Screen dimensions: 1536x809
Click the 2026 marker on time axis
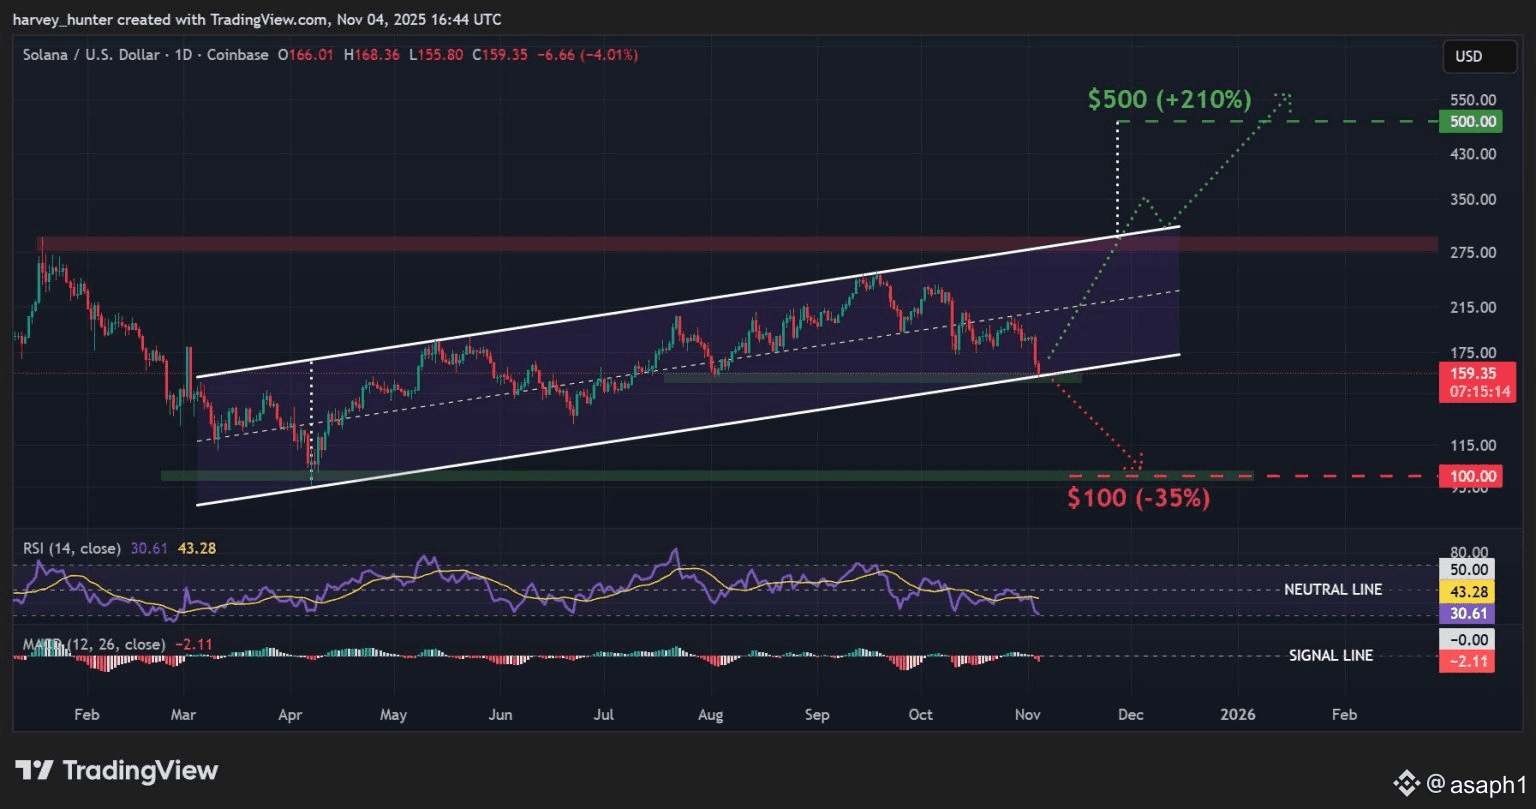point(1238,714)
